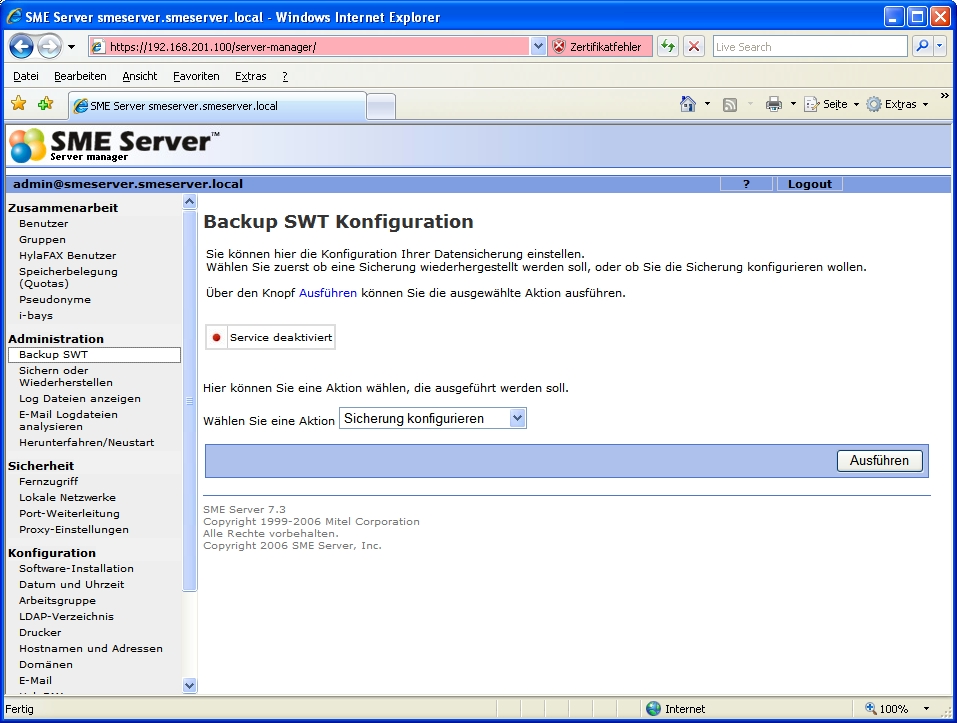The width and height of the screenshot is (957, 723).
Task: Open i-bays in sidebar
Action: [x=36, y=315]
